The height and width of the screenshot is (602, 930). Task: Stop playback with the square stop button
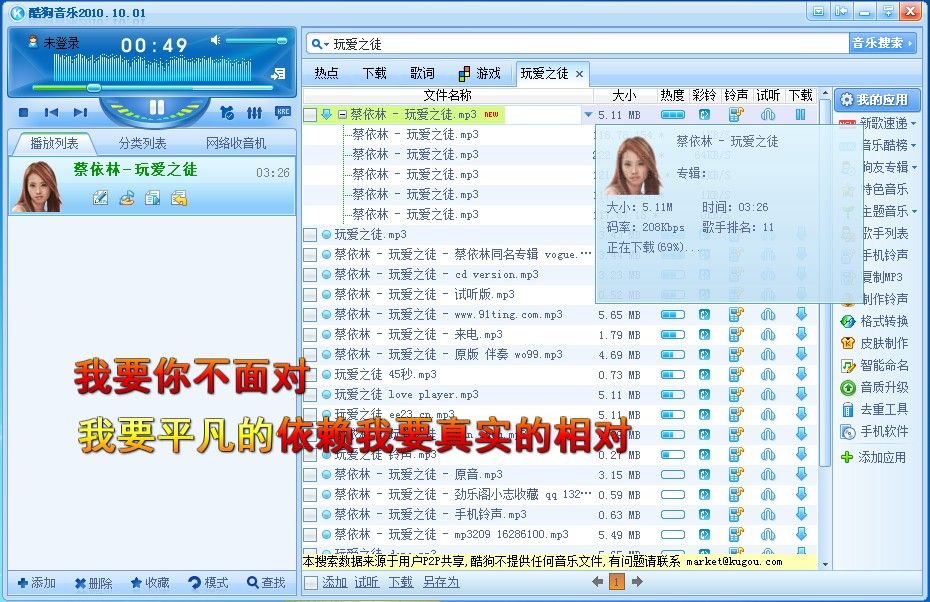(24, 112)
